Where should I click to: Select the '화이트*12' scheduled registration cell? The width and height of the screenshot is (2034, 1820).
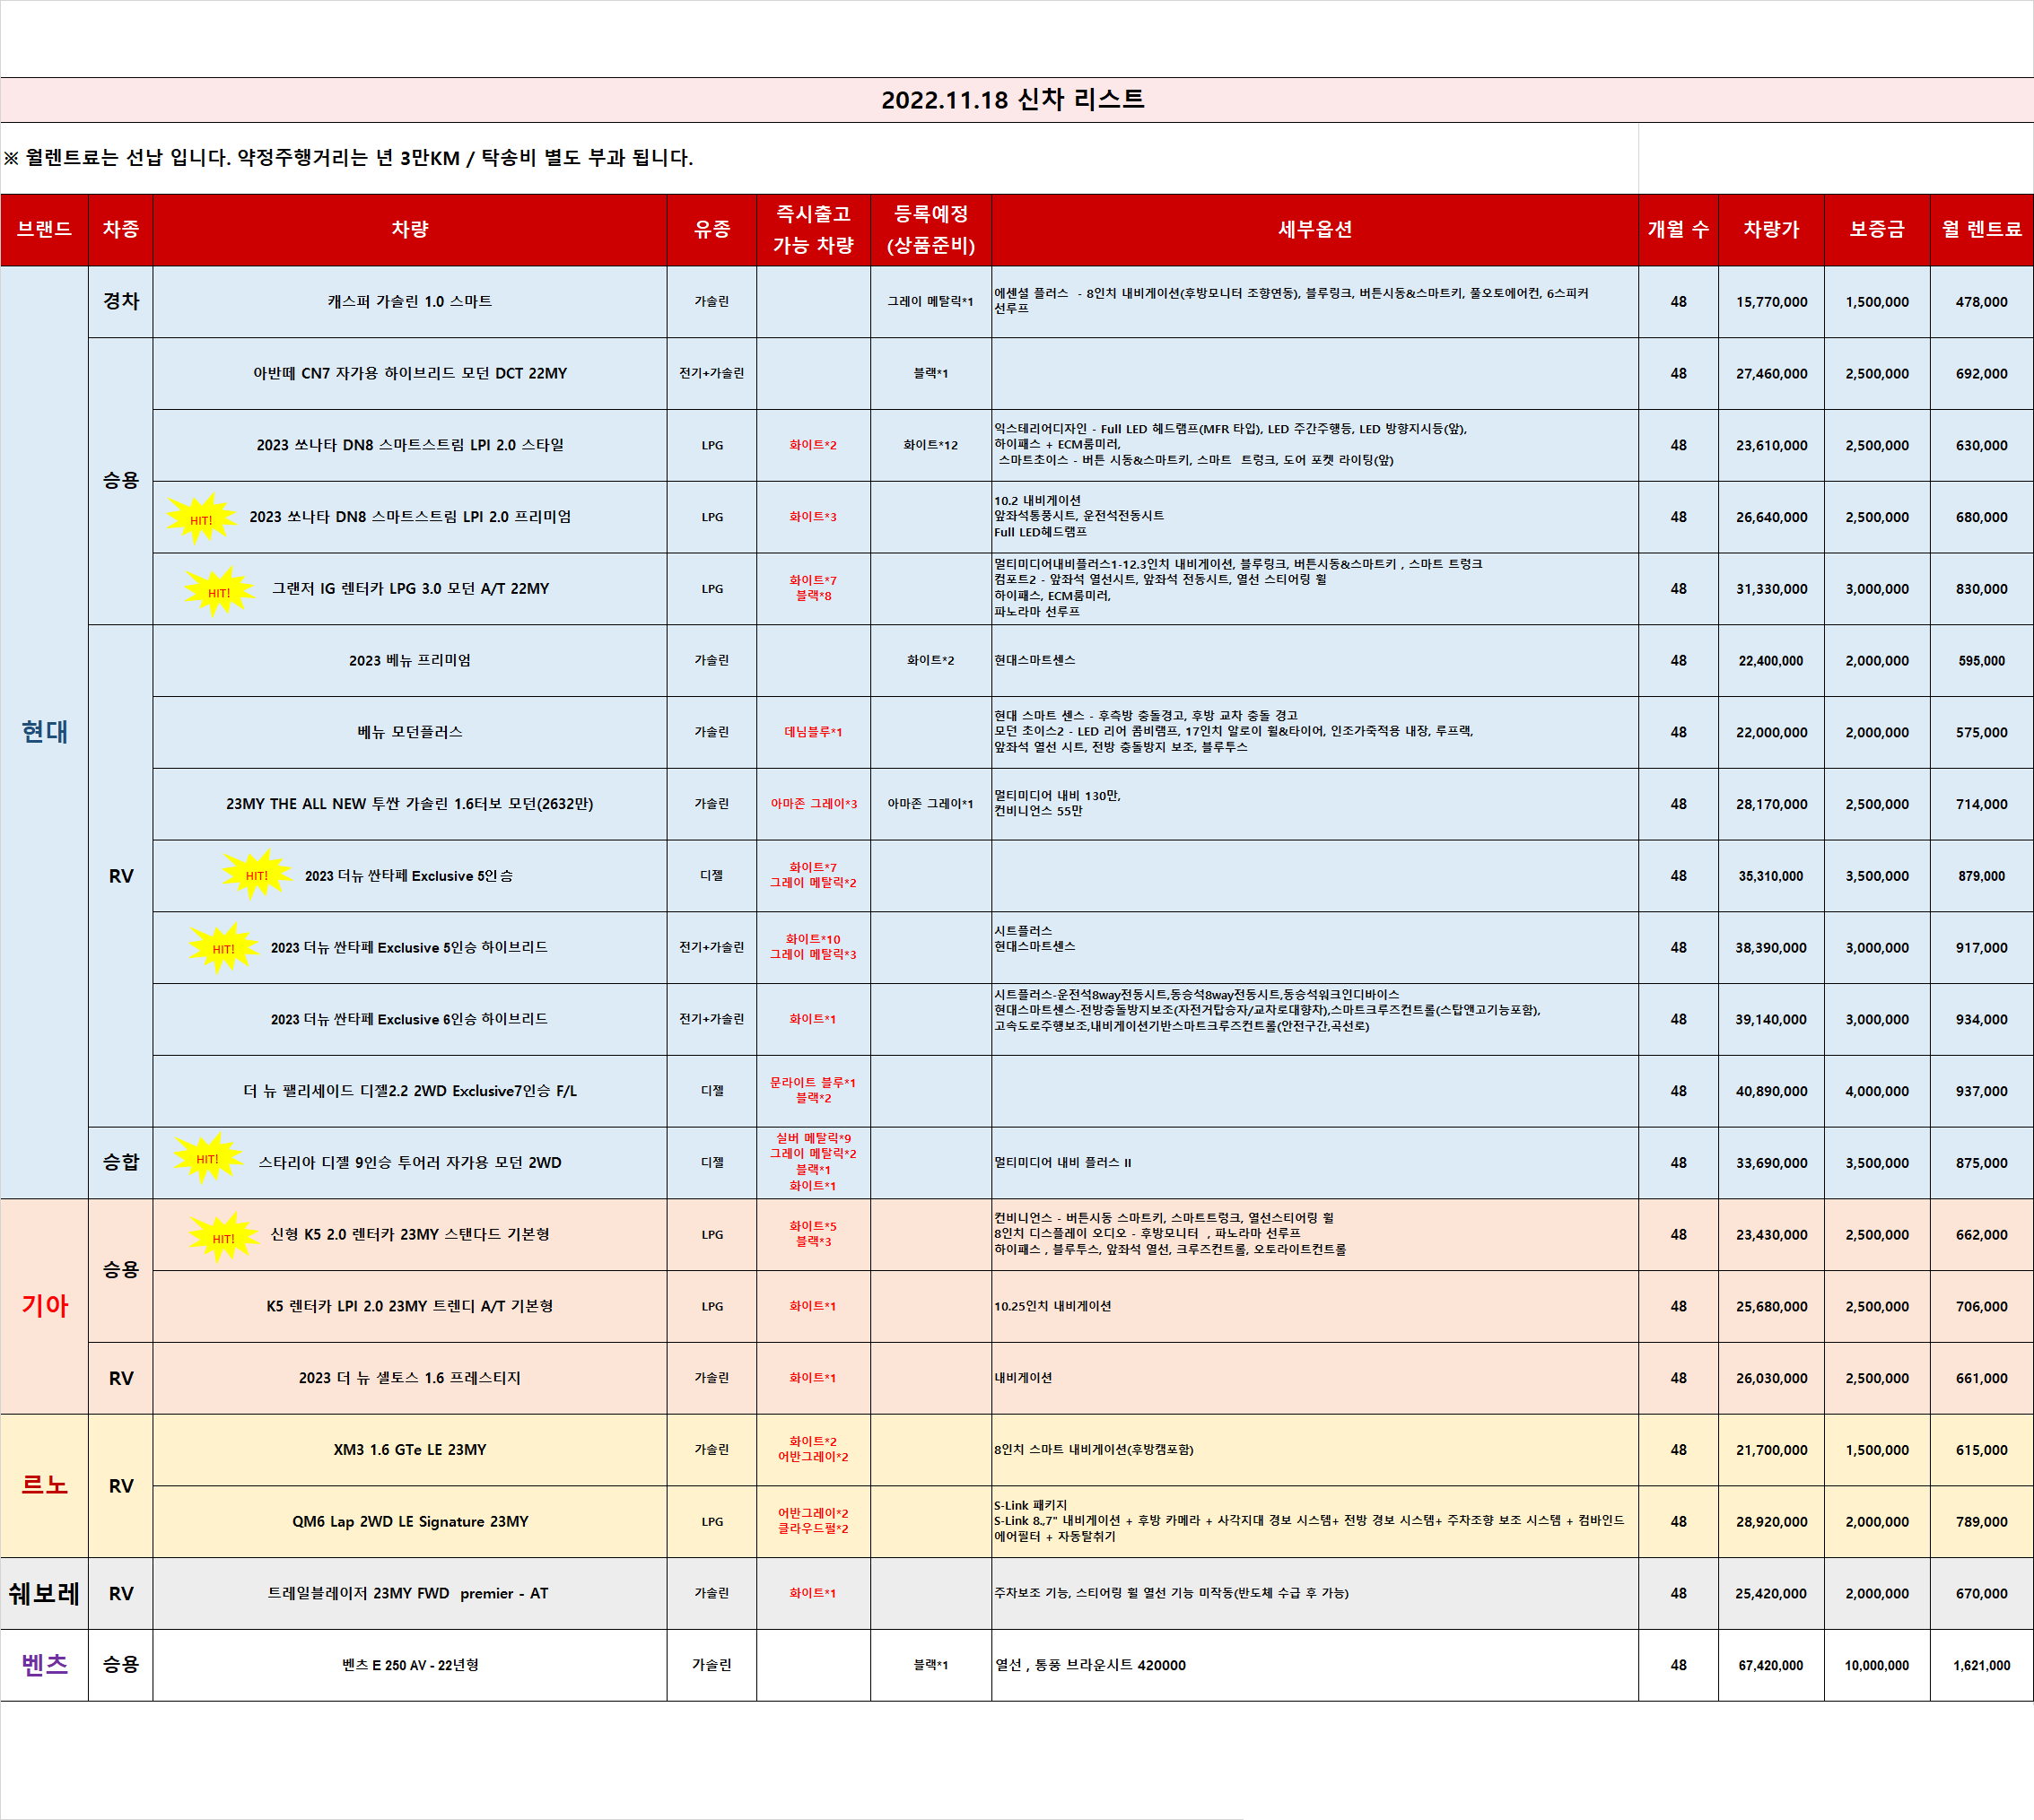coord(931,445)
